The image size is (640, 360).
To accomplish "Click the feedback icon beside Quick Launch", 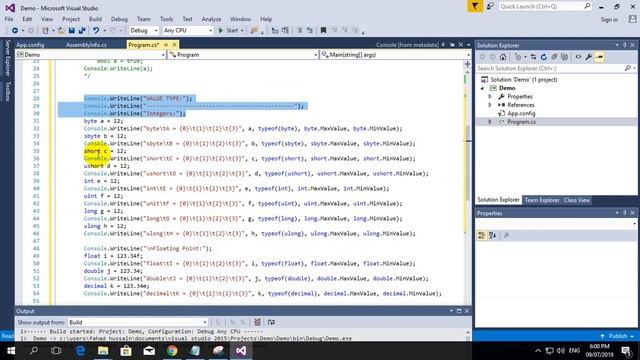I will pos(490,7).
